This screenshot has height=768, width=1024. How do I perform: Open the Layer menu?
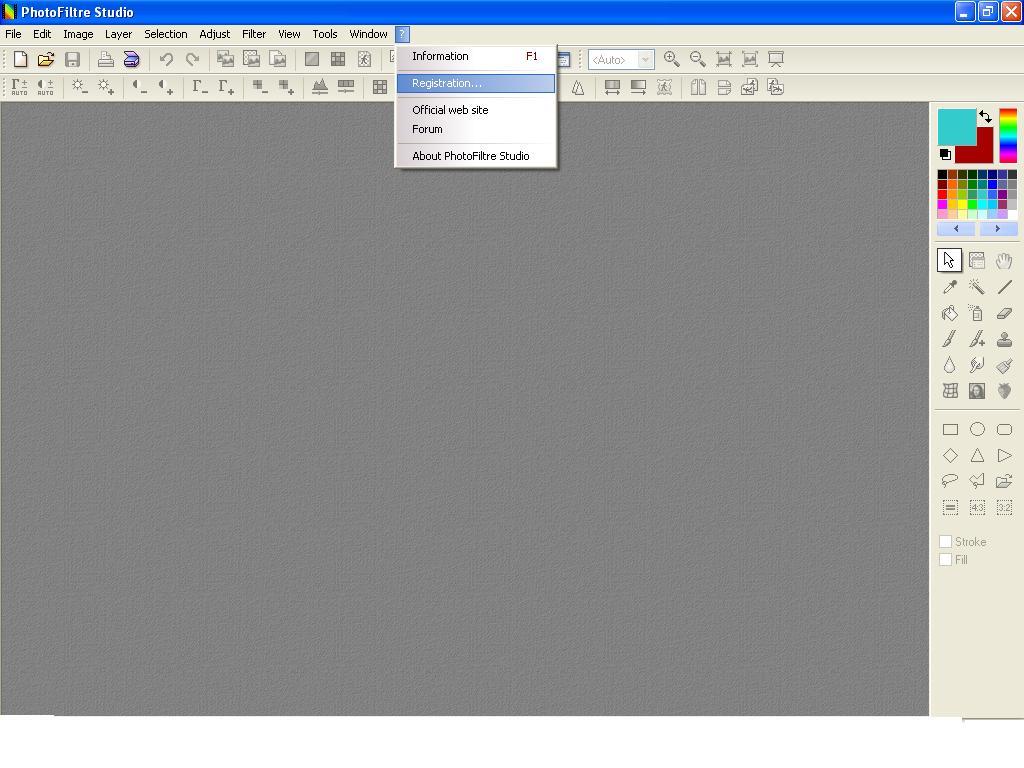point(118,34)
